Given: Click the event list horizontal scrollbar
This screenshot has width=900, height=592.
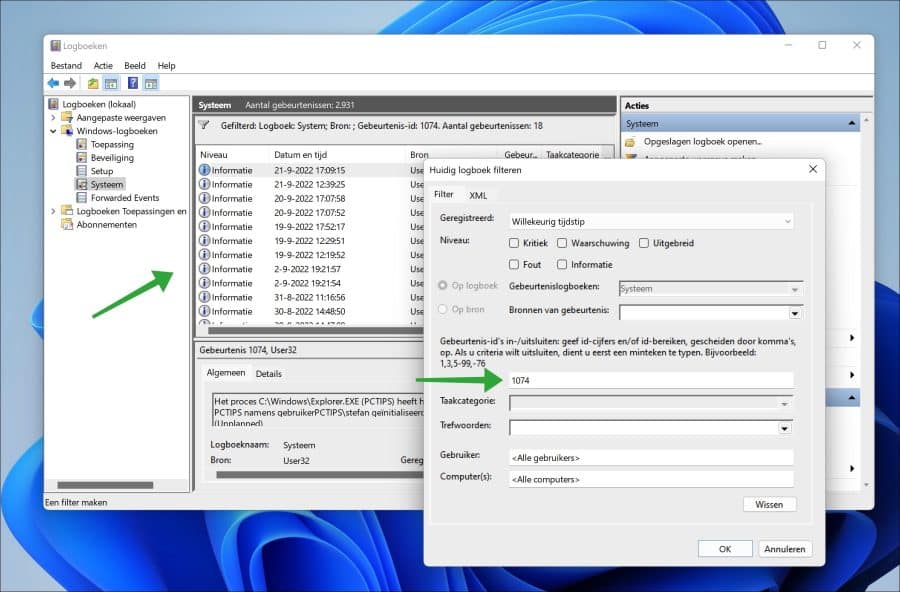Looking at the screenshot, I should tap(316, 331).
